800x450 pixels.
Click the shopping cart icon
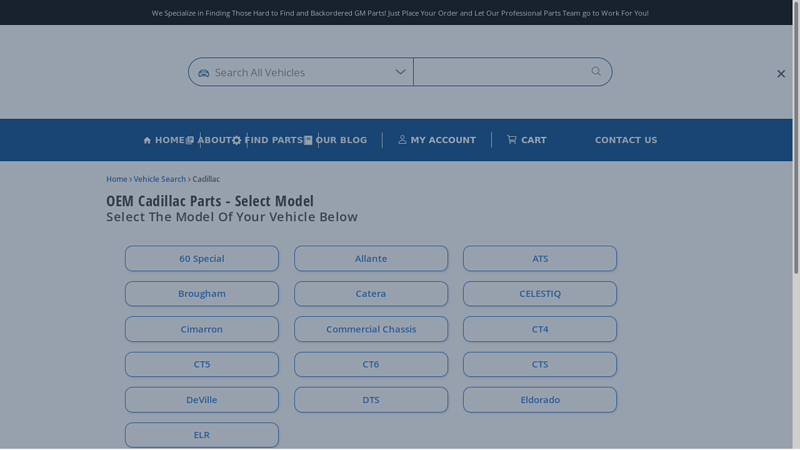click(512, 140)
